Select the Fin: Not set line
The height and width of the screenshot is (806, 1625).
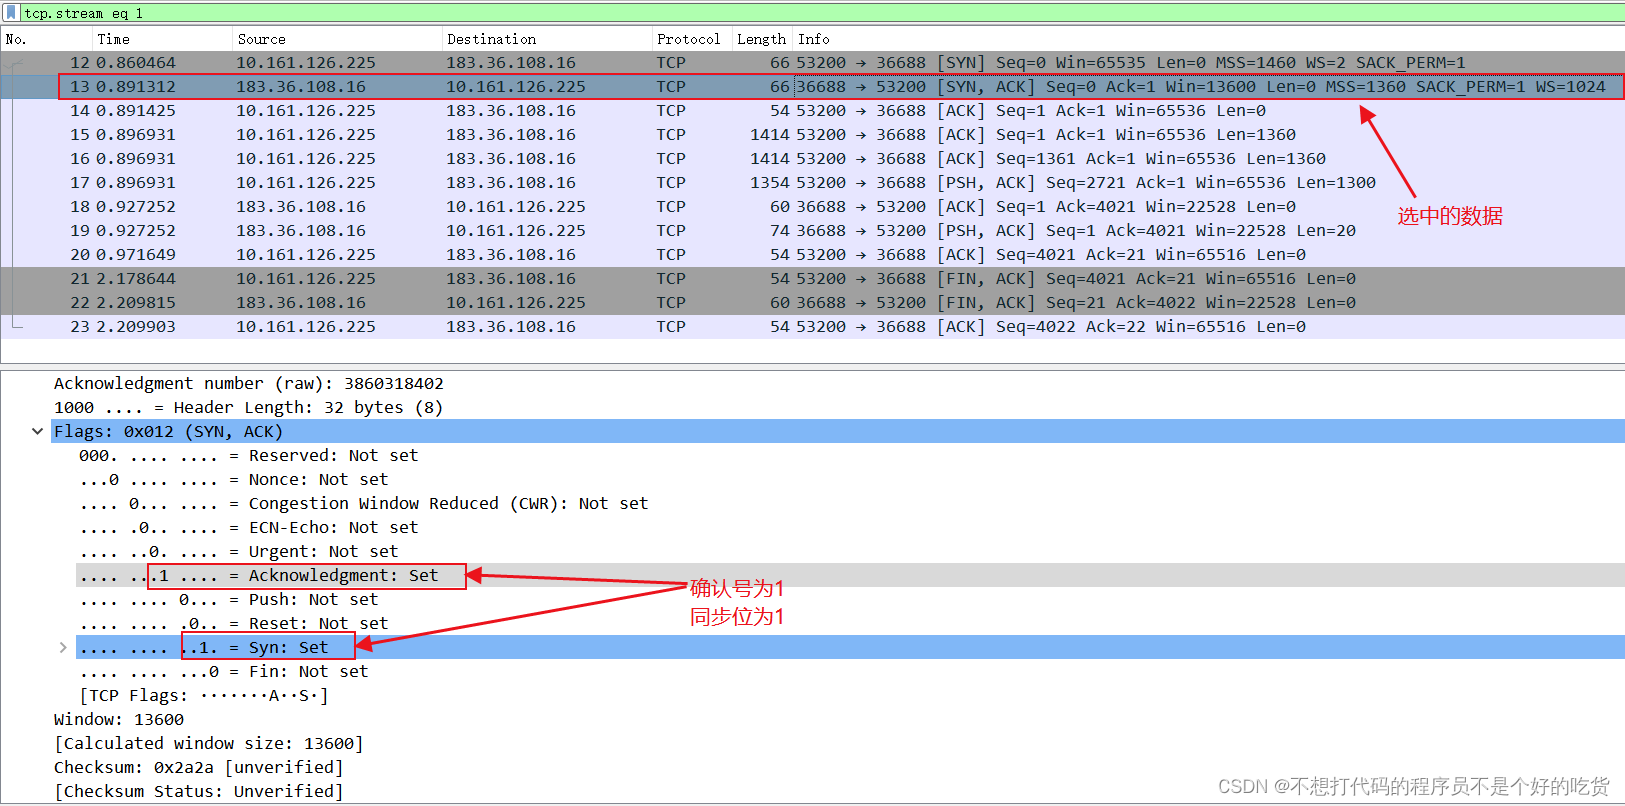pos(224,672)
